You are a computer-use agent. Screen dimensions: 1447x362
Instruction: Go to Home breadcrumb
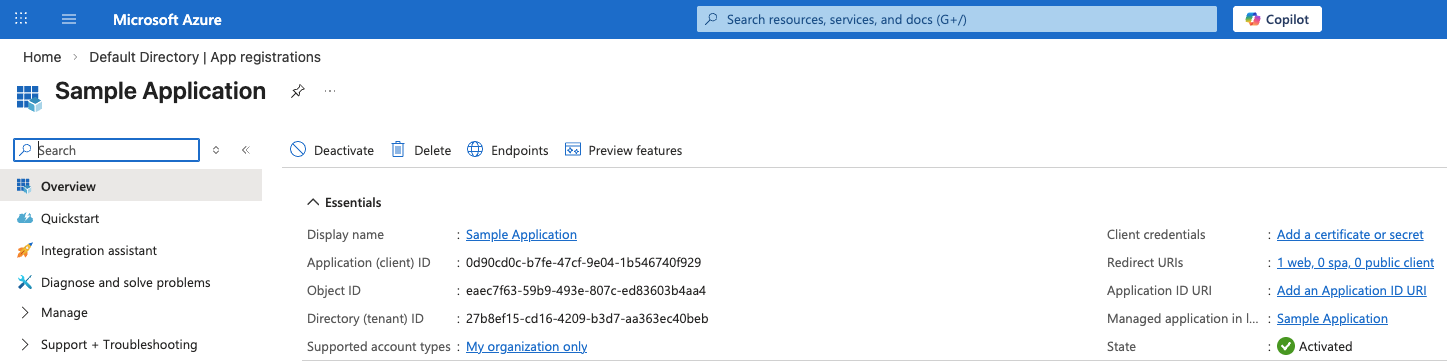pos(42,57)
